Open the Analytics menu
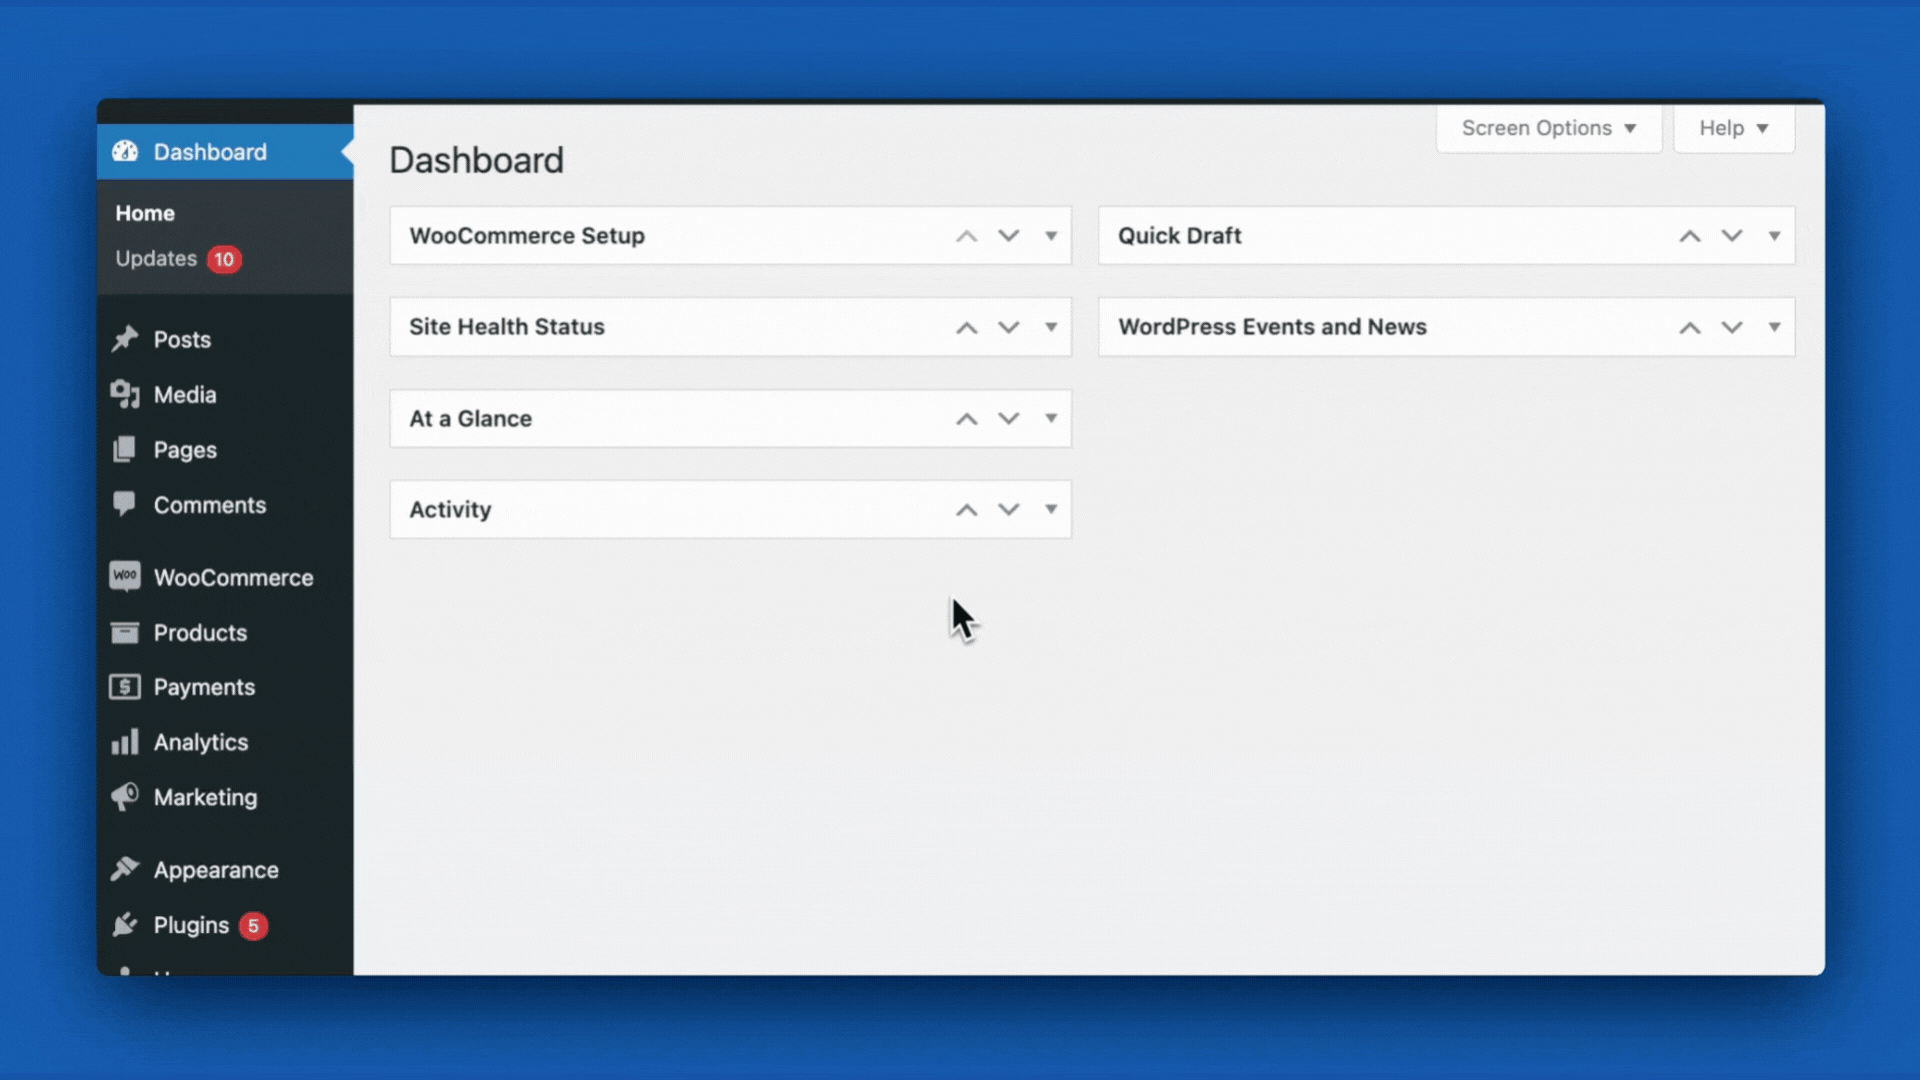The height and width of the screenshot is (1080, 1920). (x=225, y=742)
